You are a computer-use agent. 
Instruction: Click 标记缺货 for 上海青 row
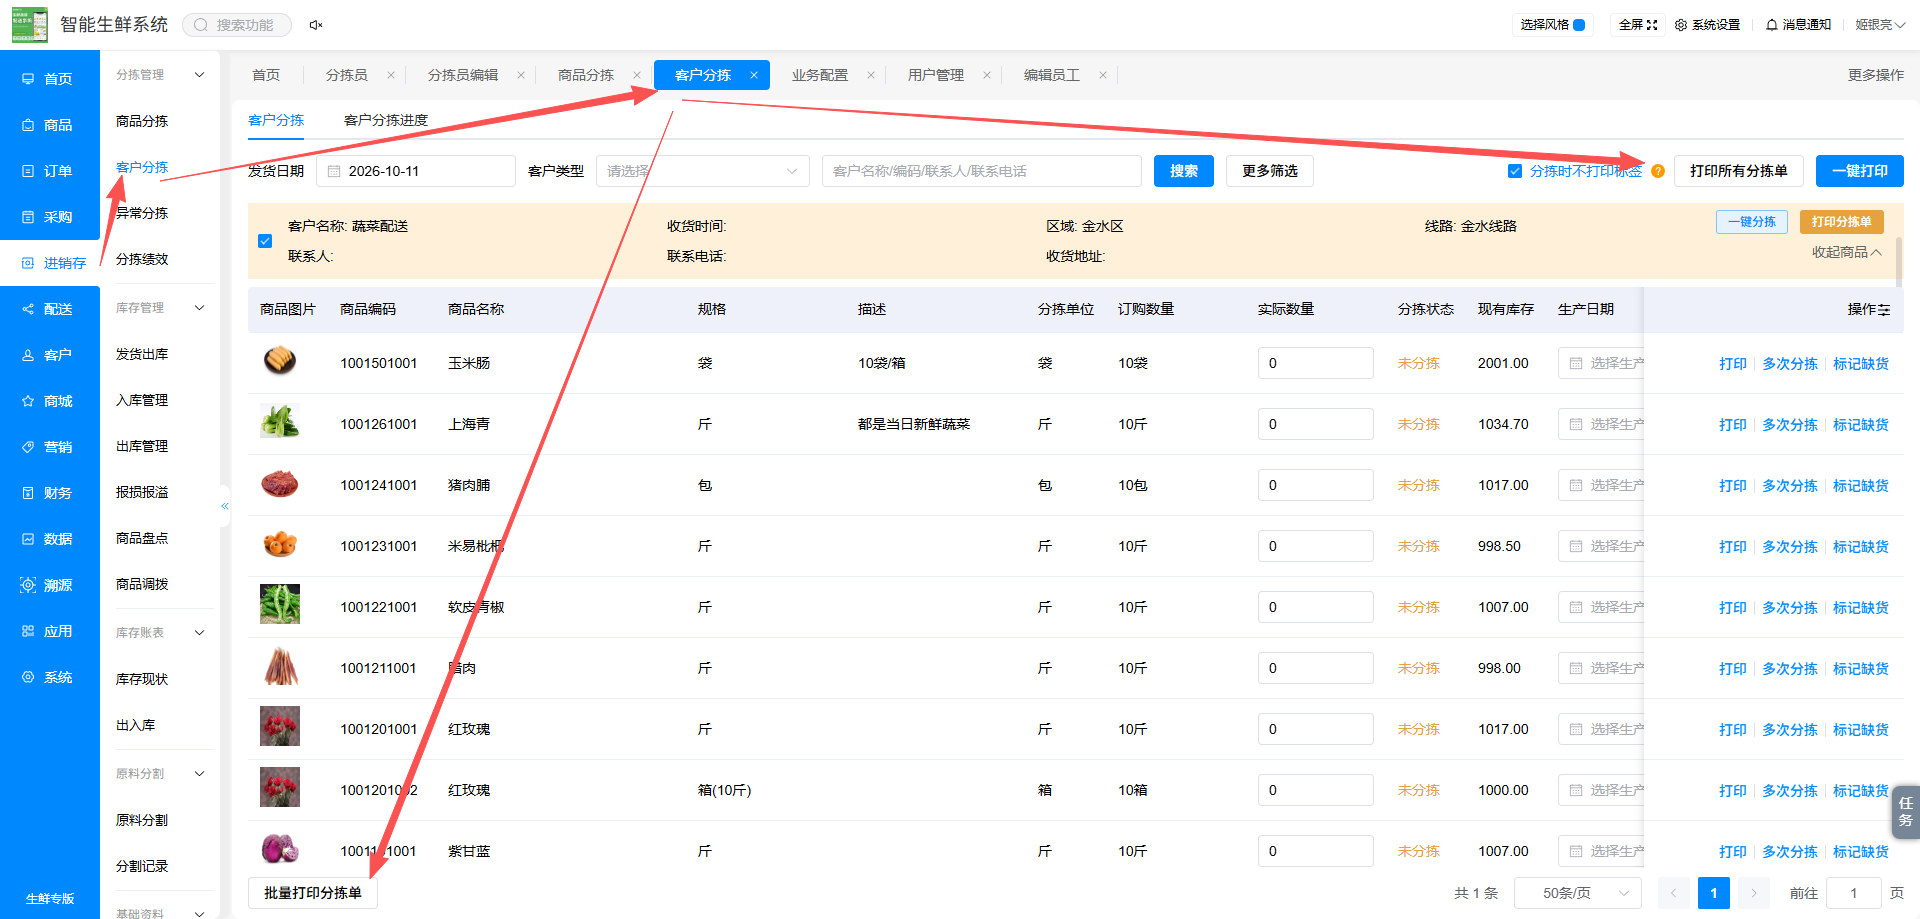[x=1861, y=425]
